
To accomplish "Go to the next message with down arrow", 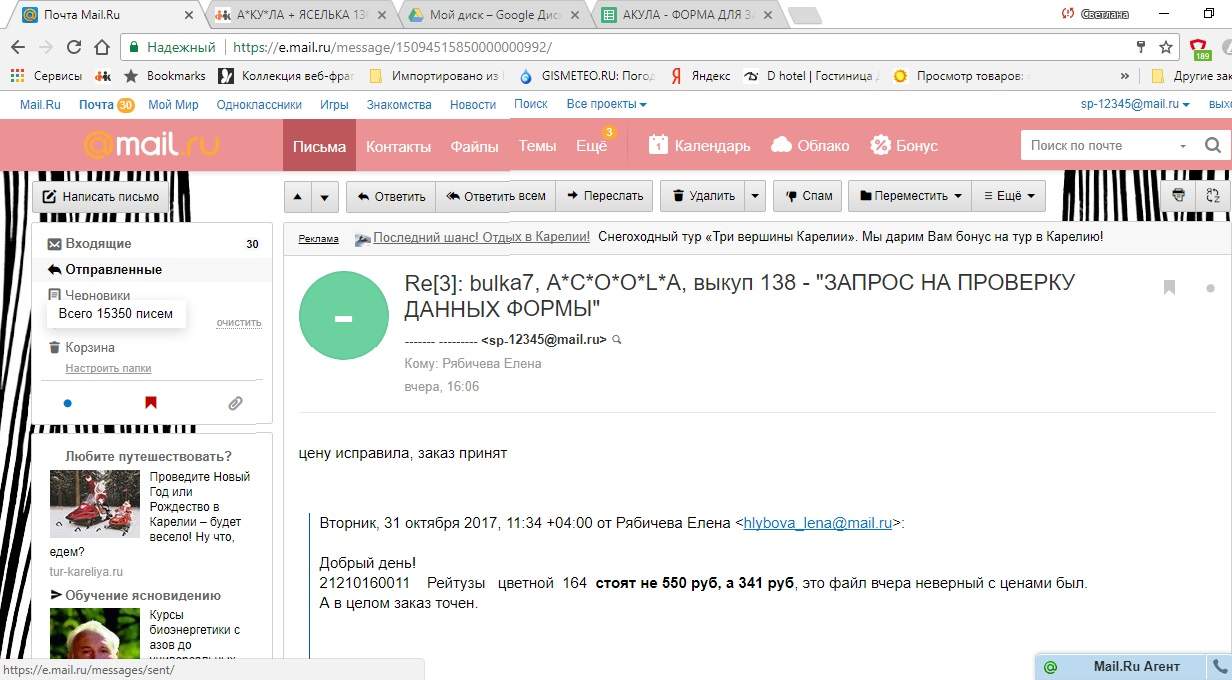I will tap(324, 196).
